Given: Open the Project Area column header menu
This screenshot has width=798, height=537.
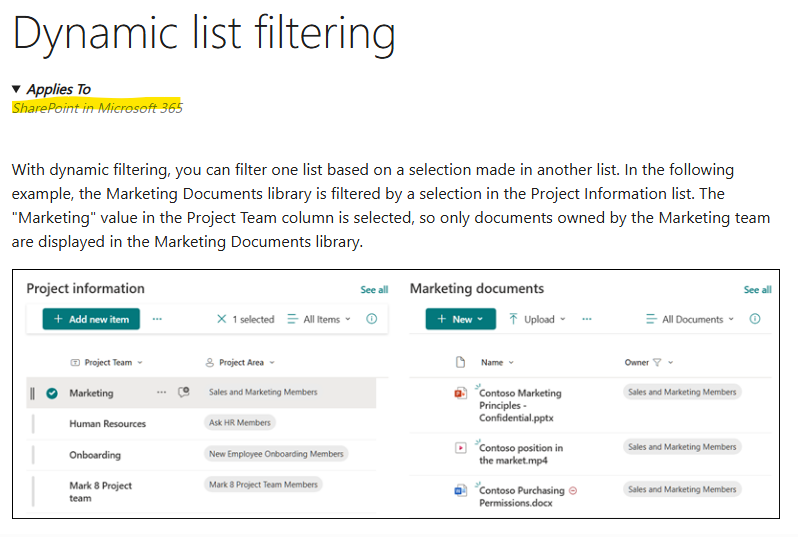Looking at the screenshot, I should 240,362.
